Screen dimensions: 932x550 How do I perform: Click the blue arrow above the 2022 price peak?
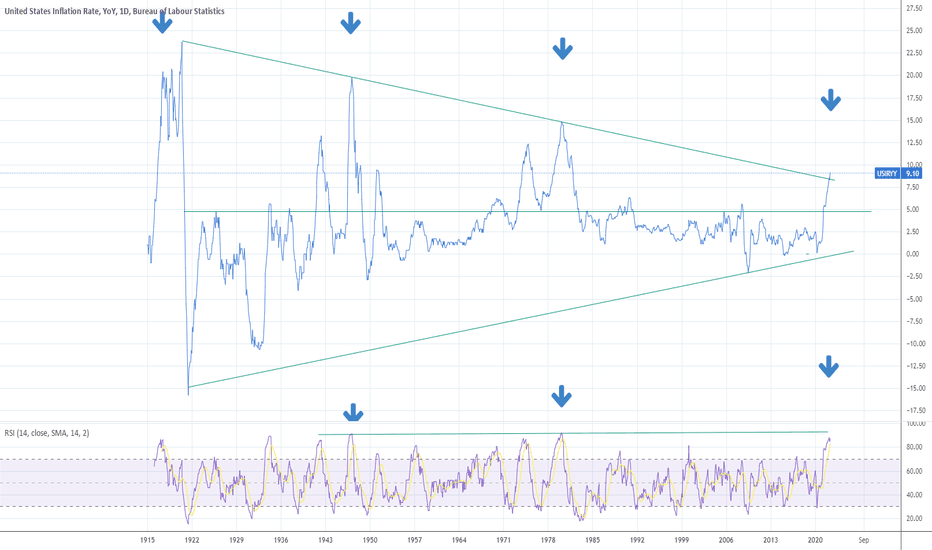830,100
